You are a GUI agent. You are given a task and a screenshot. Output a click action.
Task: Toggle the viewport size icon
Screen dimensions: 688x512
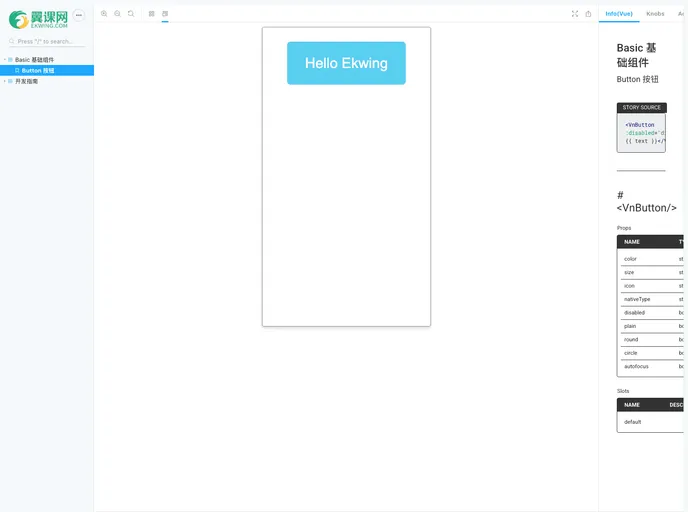165,14
